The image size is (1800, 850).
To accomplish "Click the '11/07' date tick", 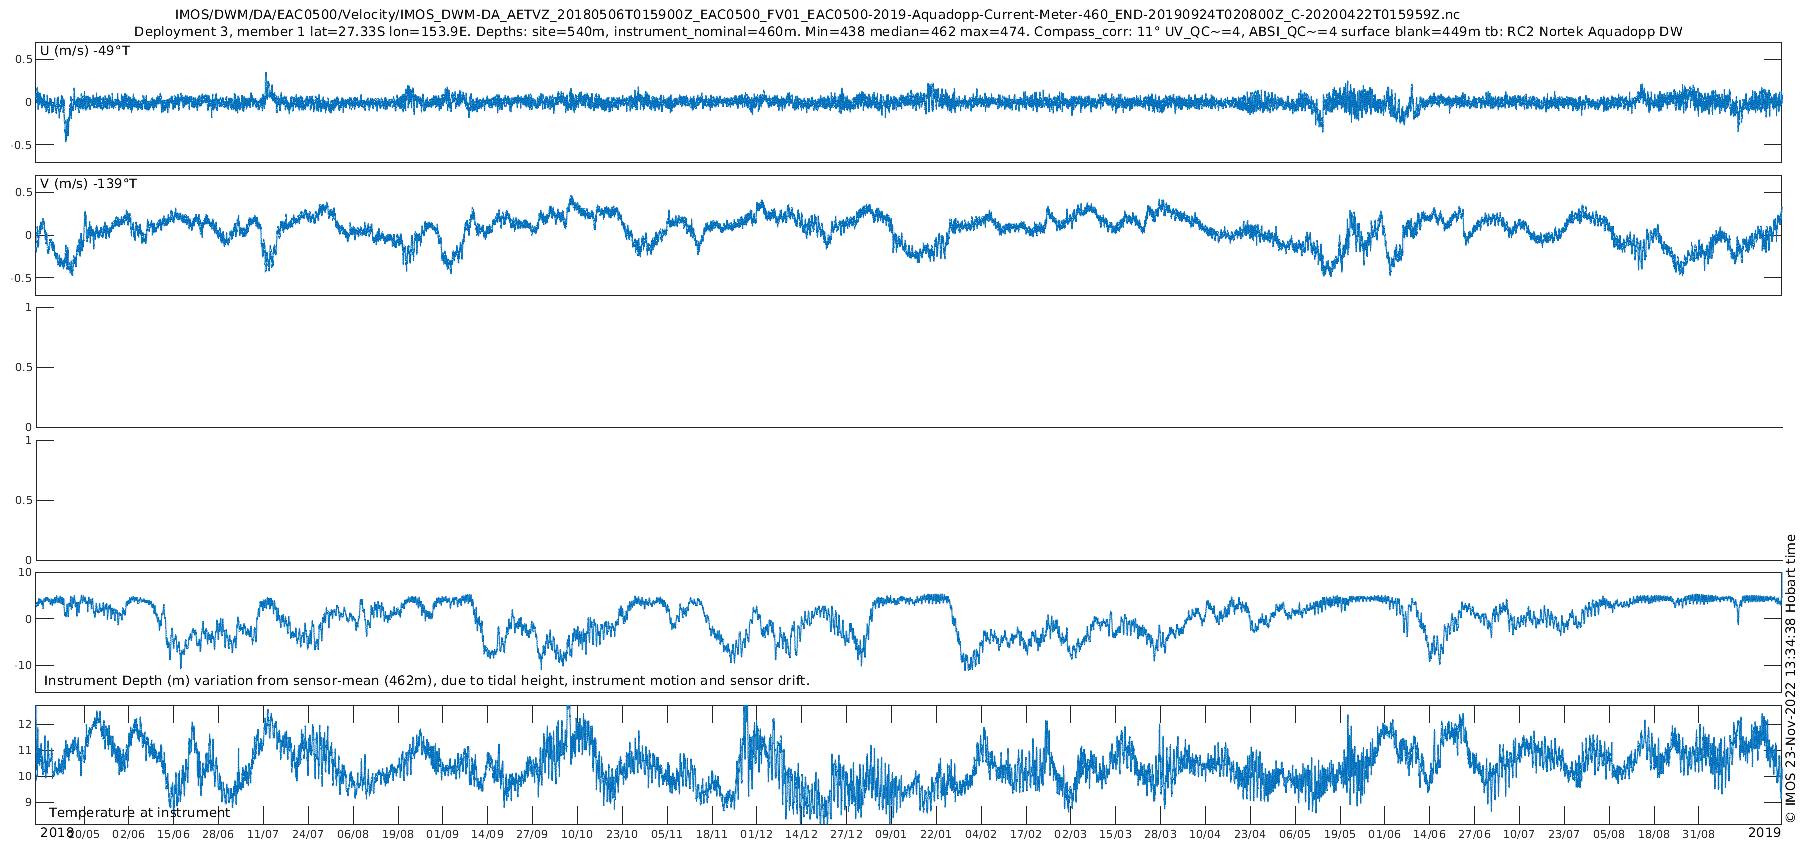I will (263, 835).
